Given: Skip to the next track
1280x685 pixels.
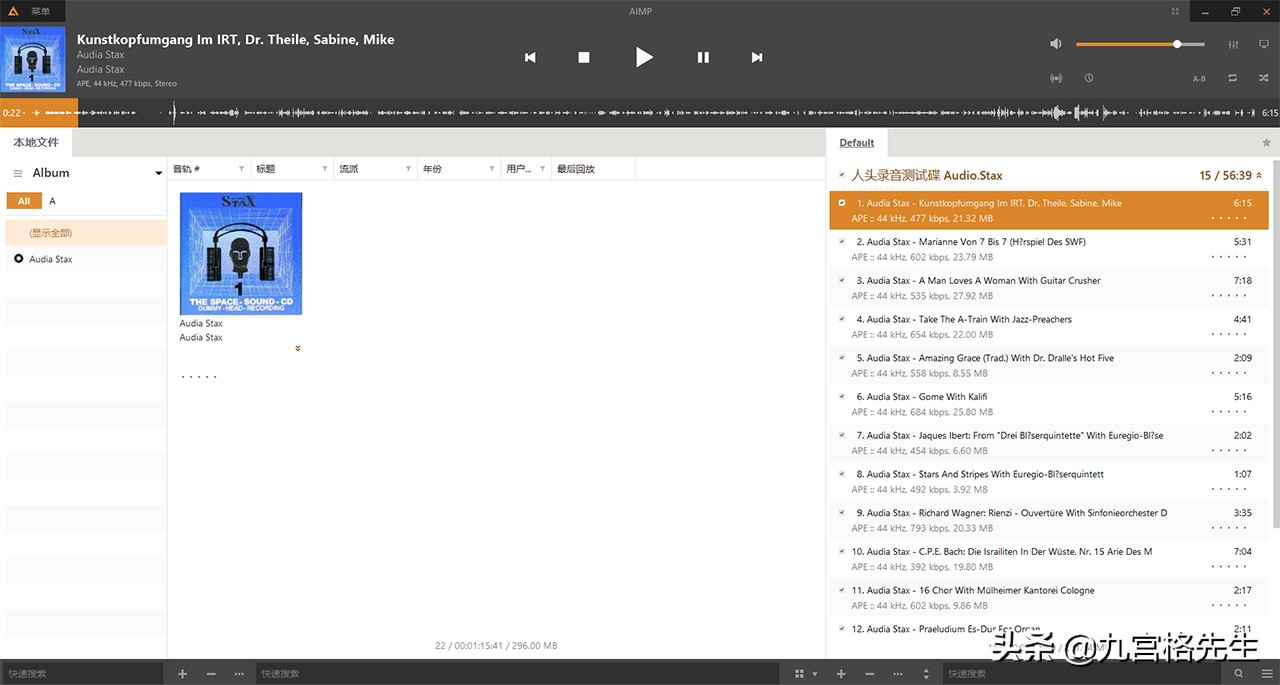Looking at the screenshot, I should [x=757, y=58].
